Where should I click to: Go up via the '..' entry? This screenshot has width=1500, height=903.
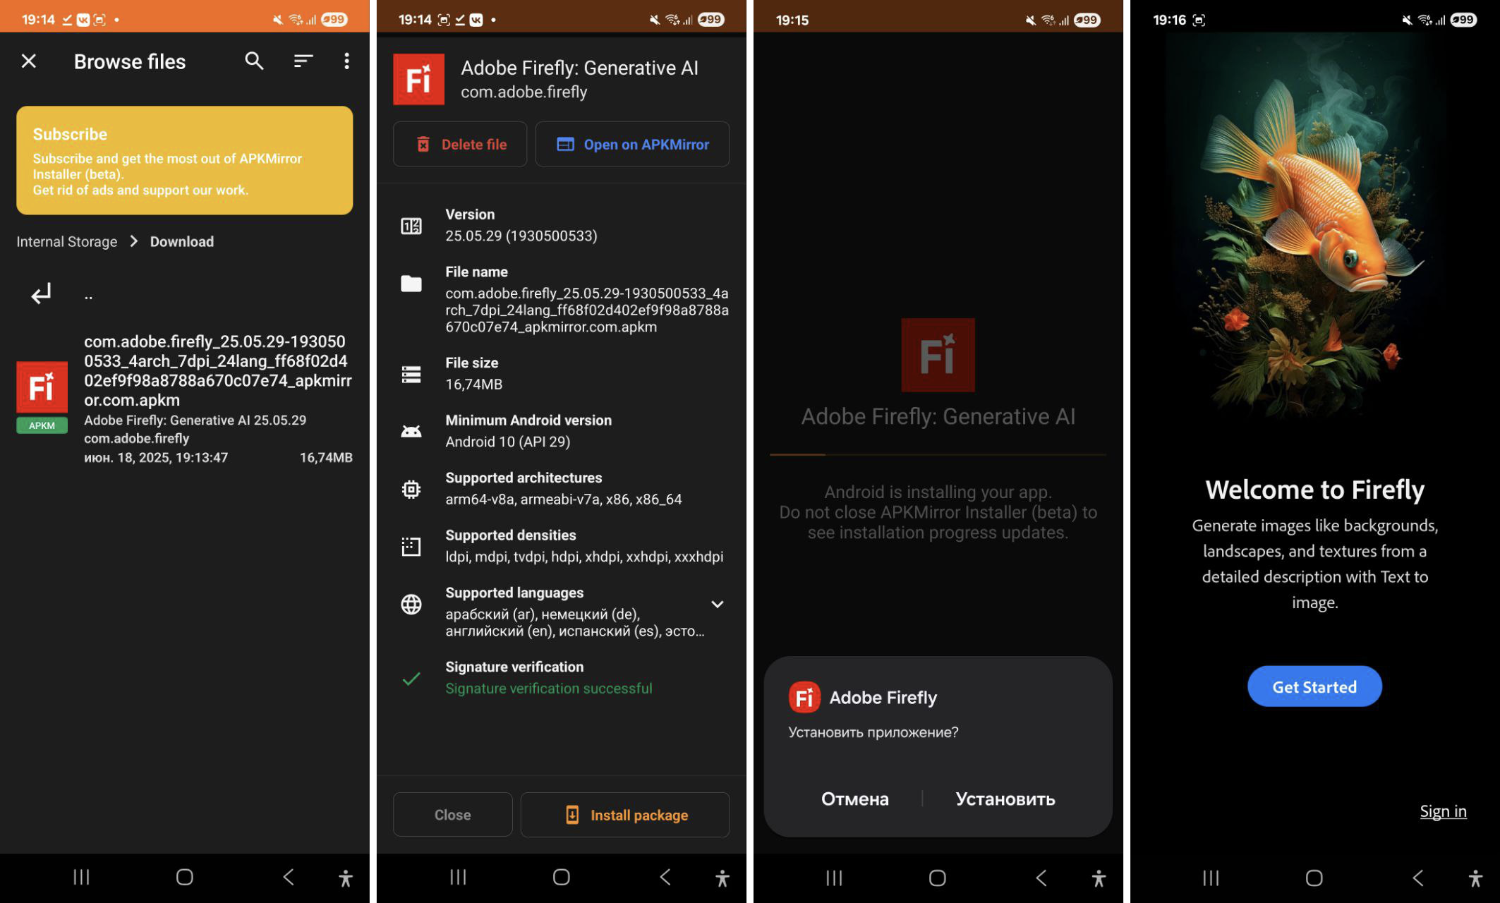88,296
